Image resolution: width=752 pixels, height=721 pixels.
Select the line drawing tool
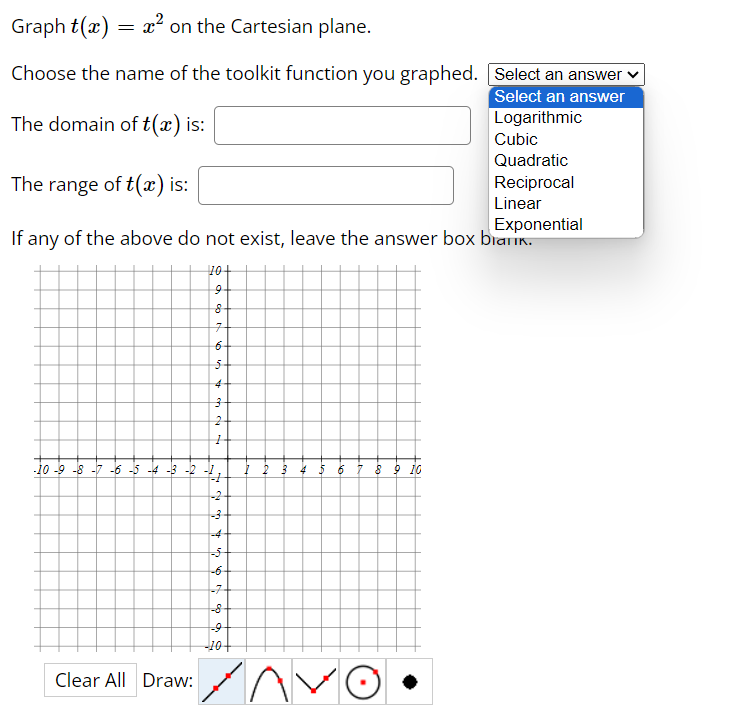coord(222,682)
